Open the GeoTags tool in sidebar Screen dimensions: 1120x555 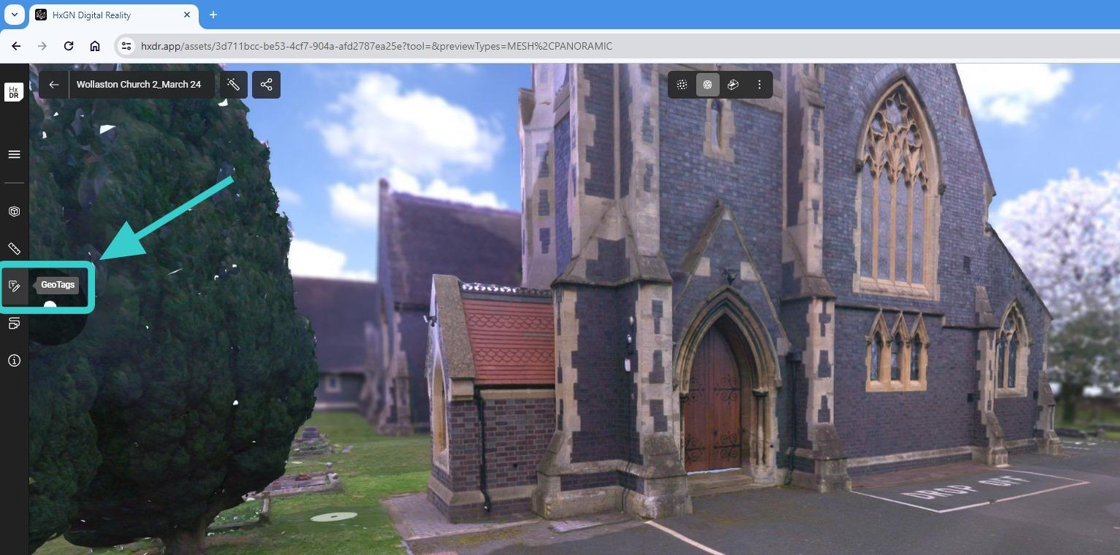pyautogui.click(x=14, y=286)
